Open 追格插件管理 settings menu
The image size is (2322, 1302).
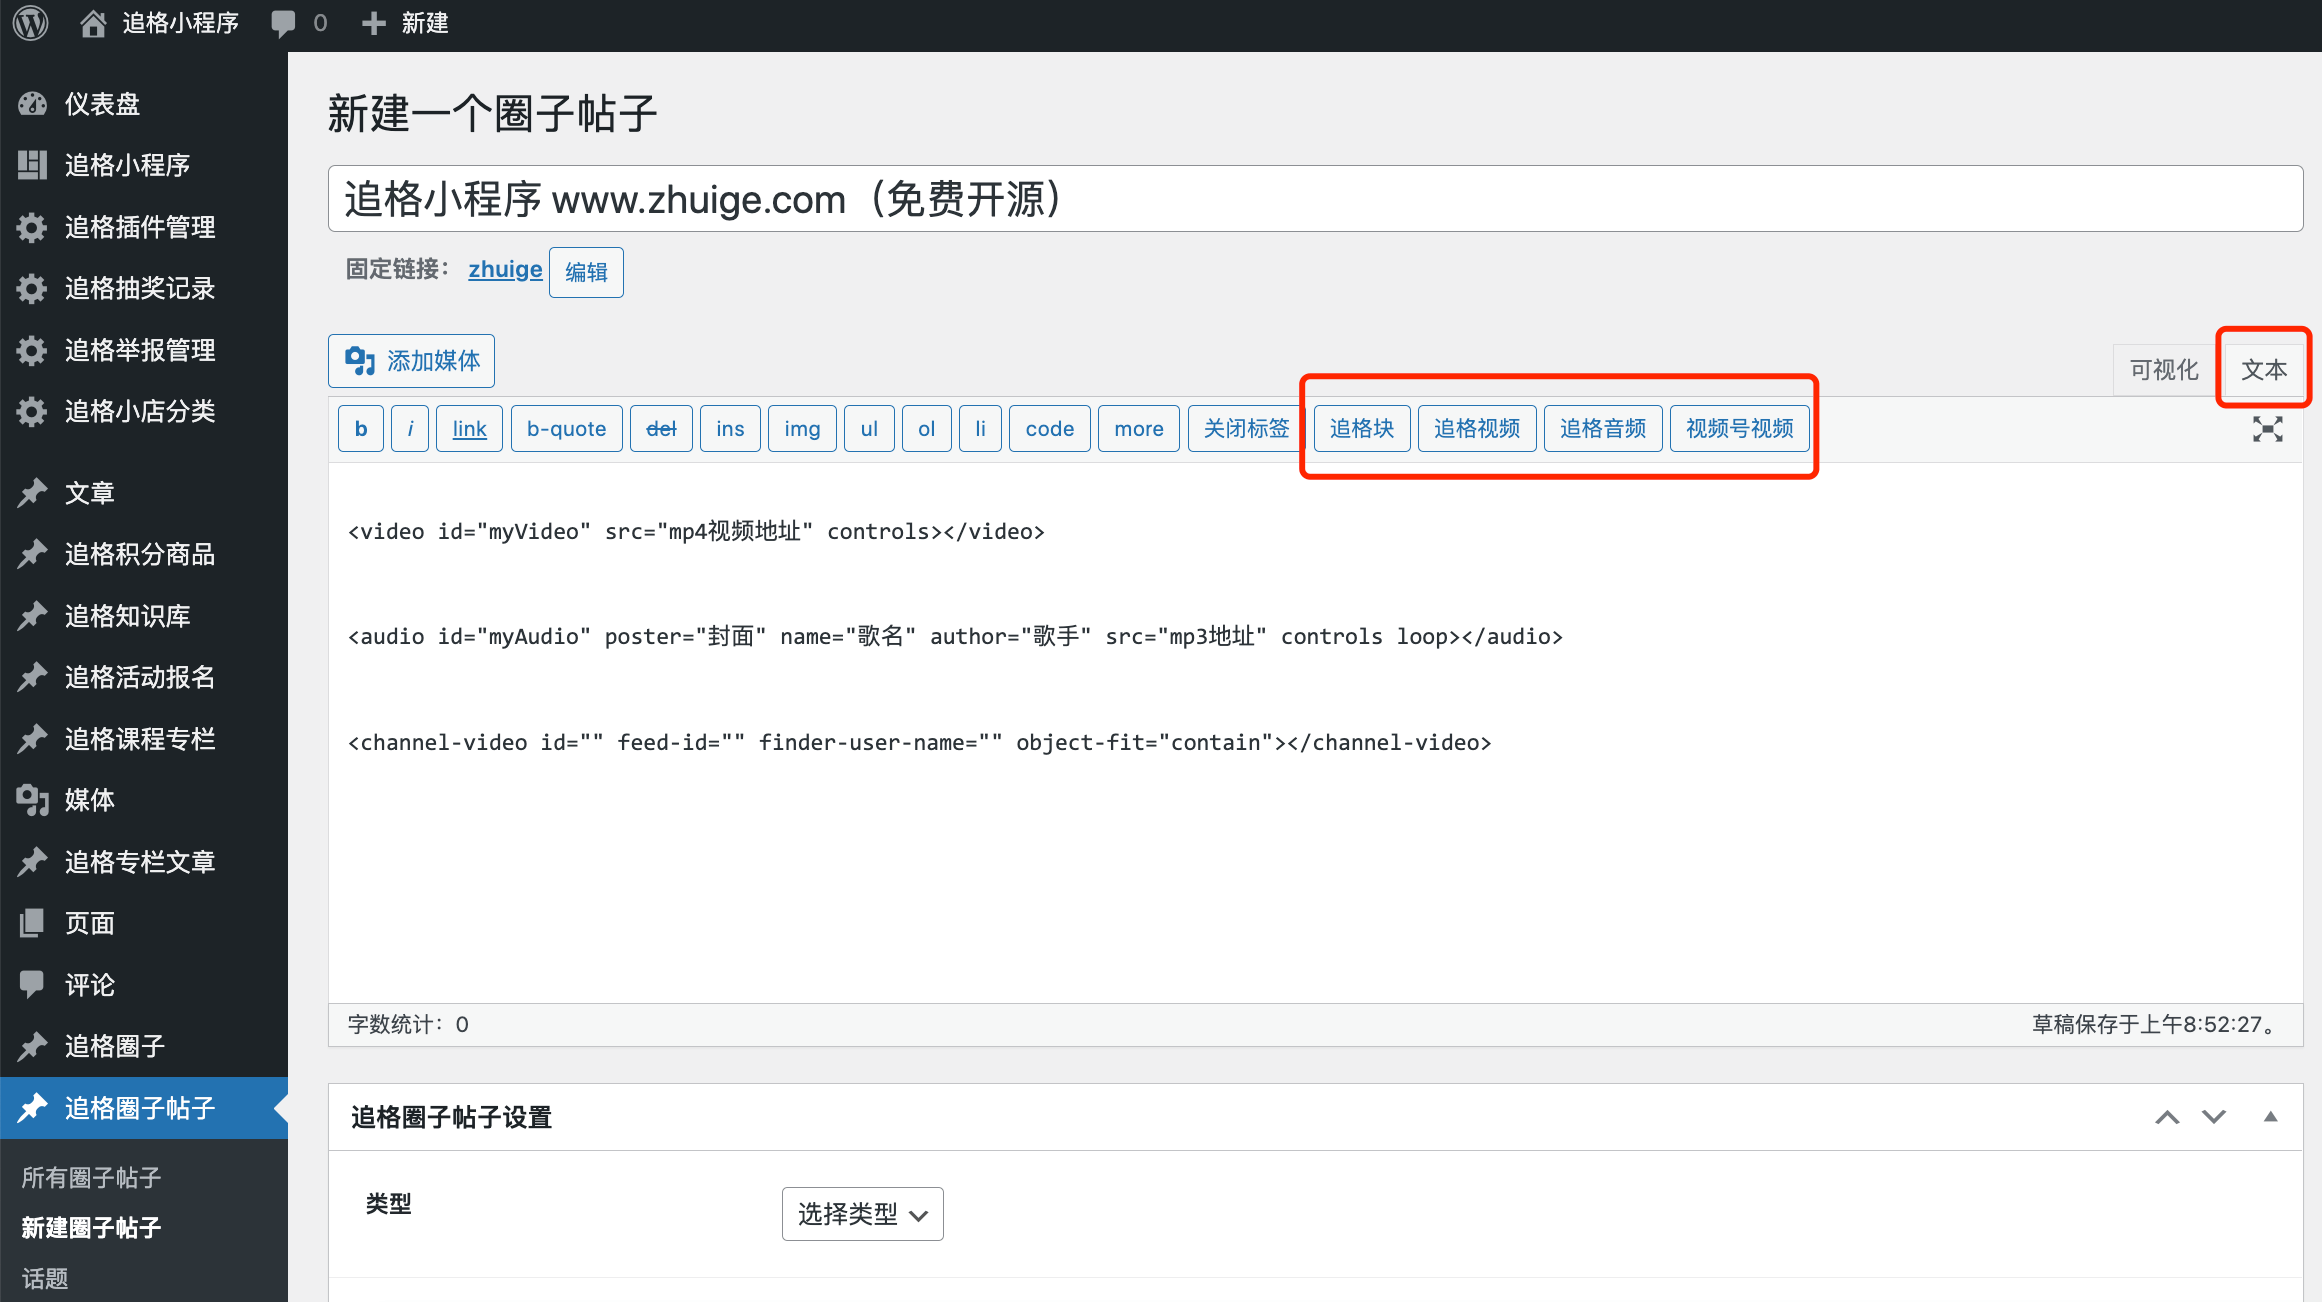tap(144, 227)
